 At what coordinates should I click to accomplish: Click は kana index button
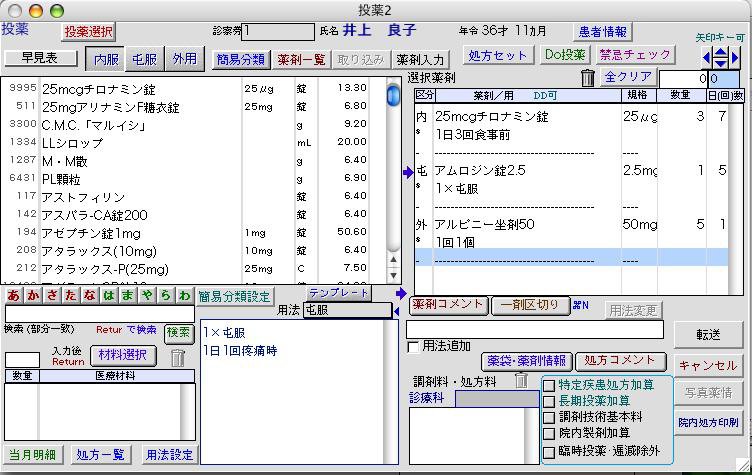coord(109,296)
